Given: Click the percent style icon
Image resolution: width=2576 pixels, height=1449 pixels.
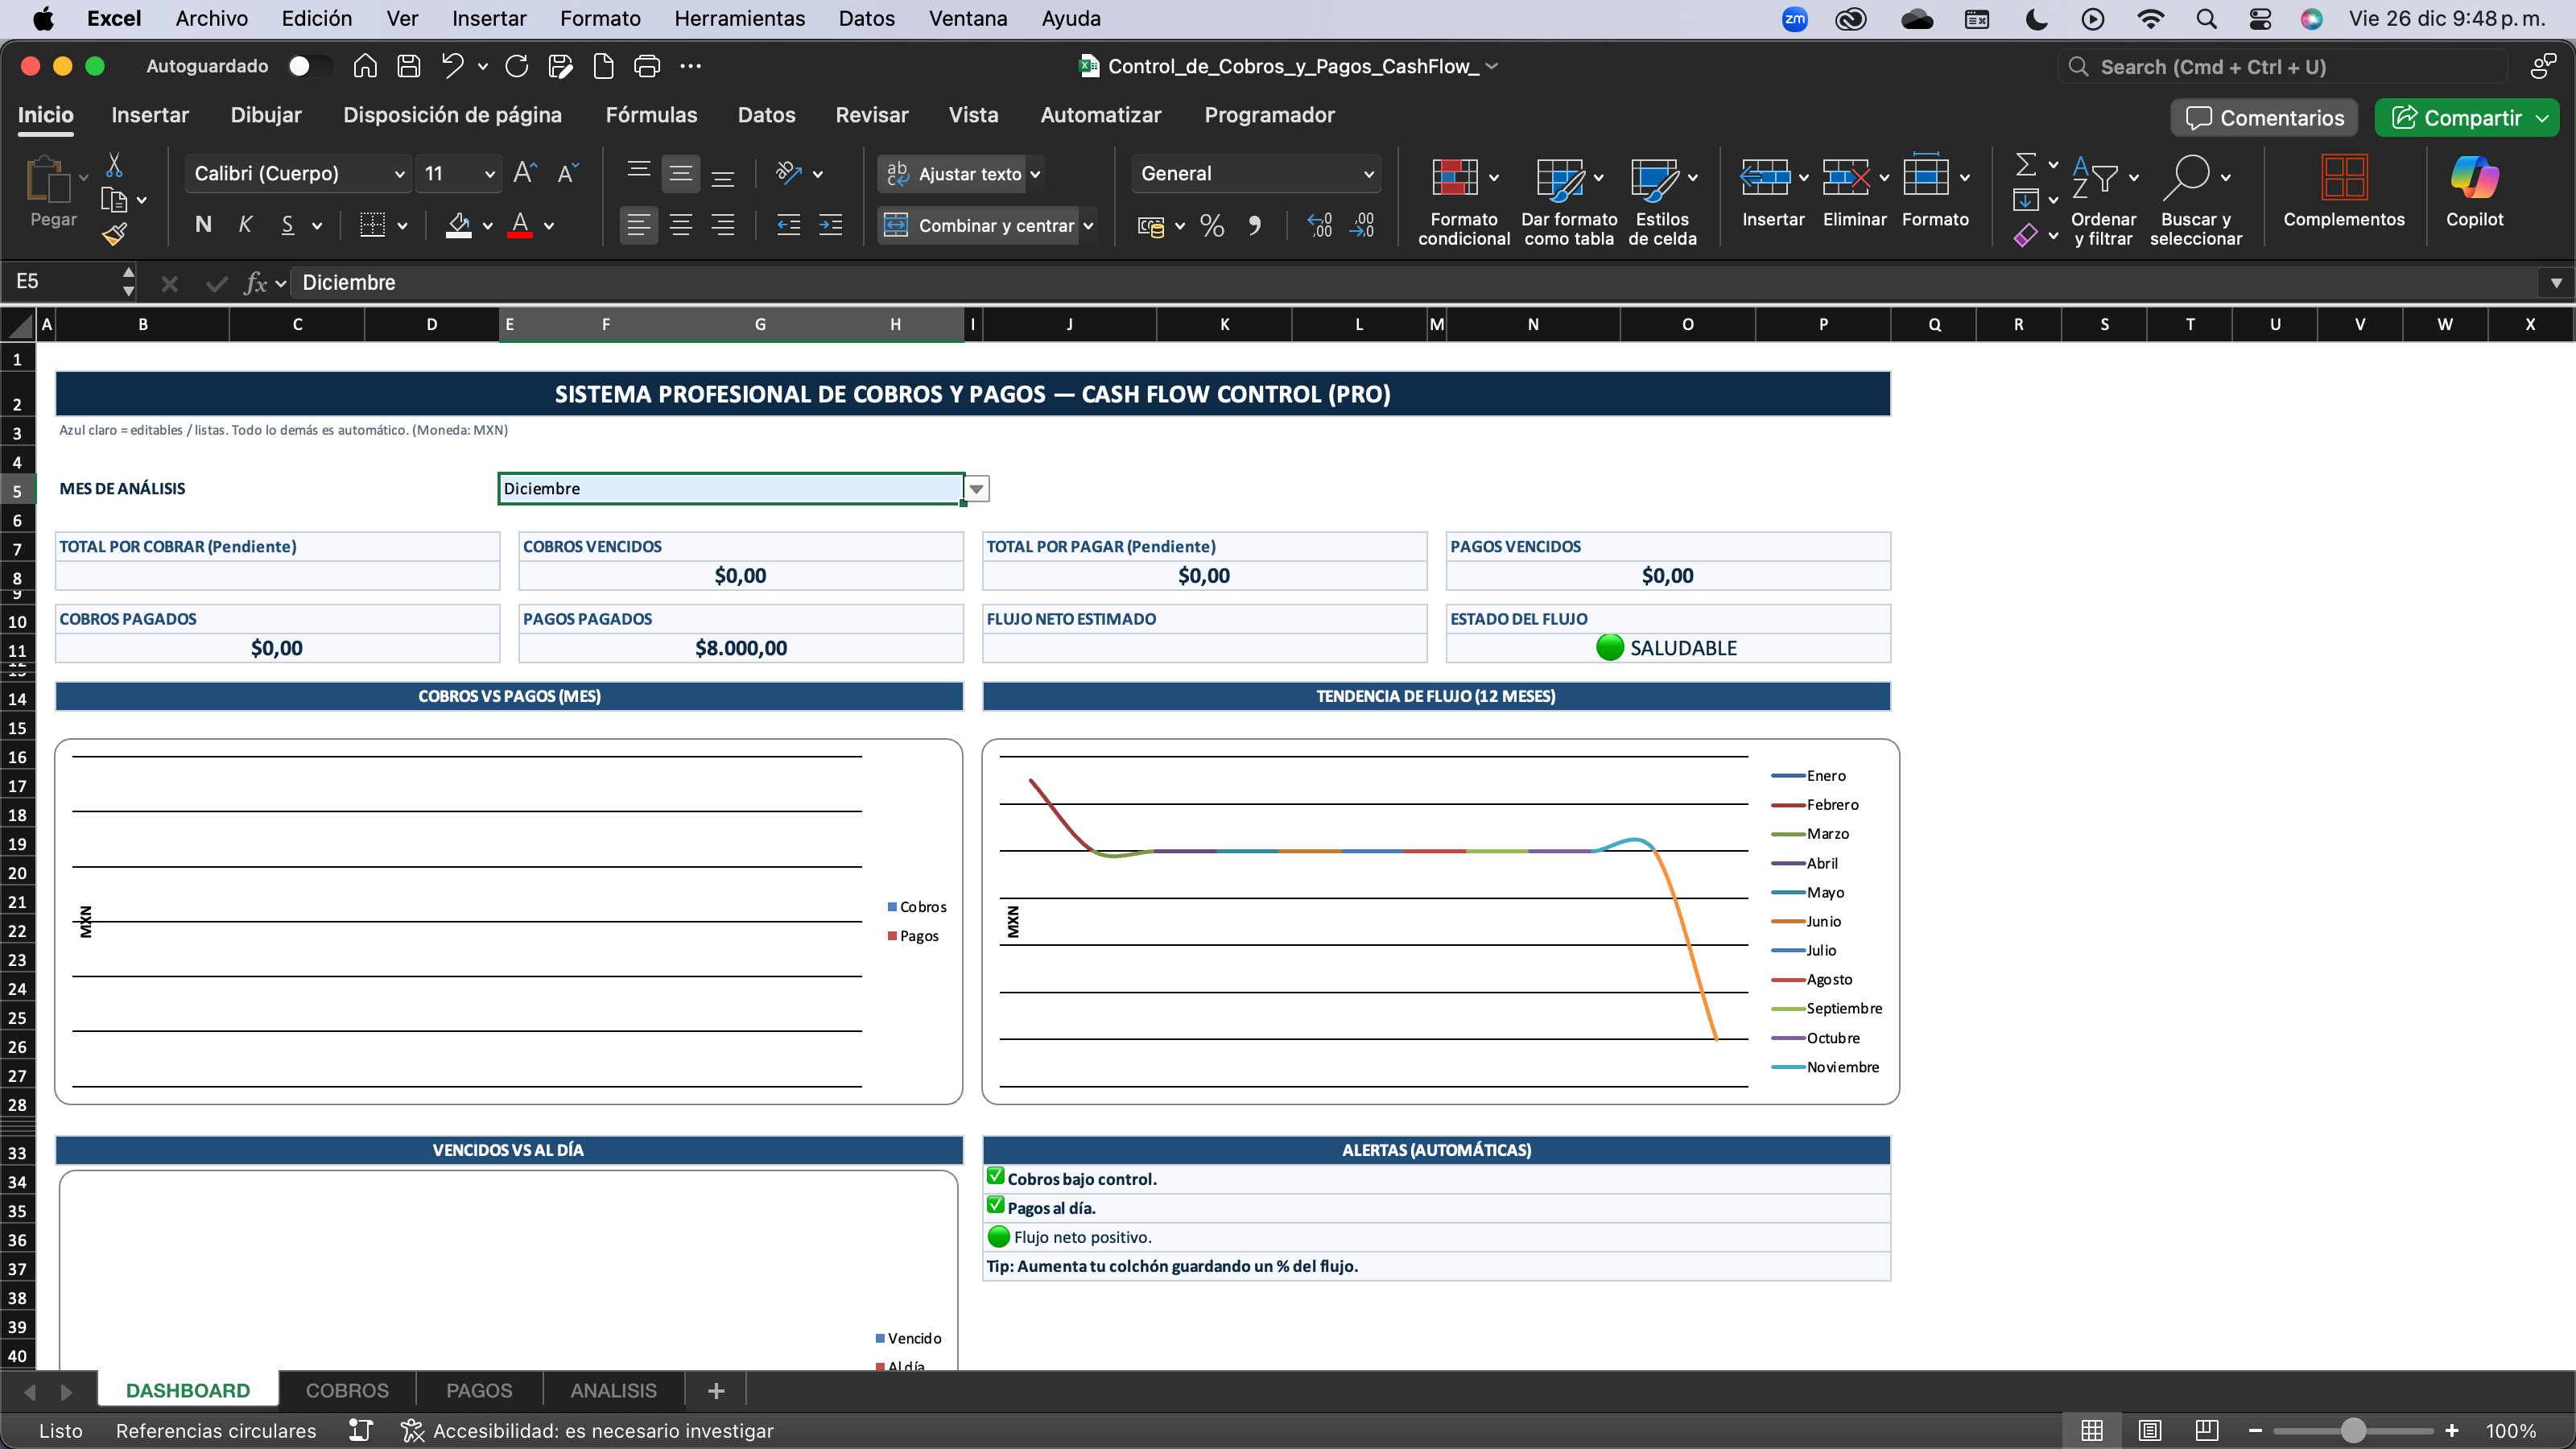Looking at the screenshot, I should click(x=1212, y=226).
